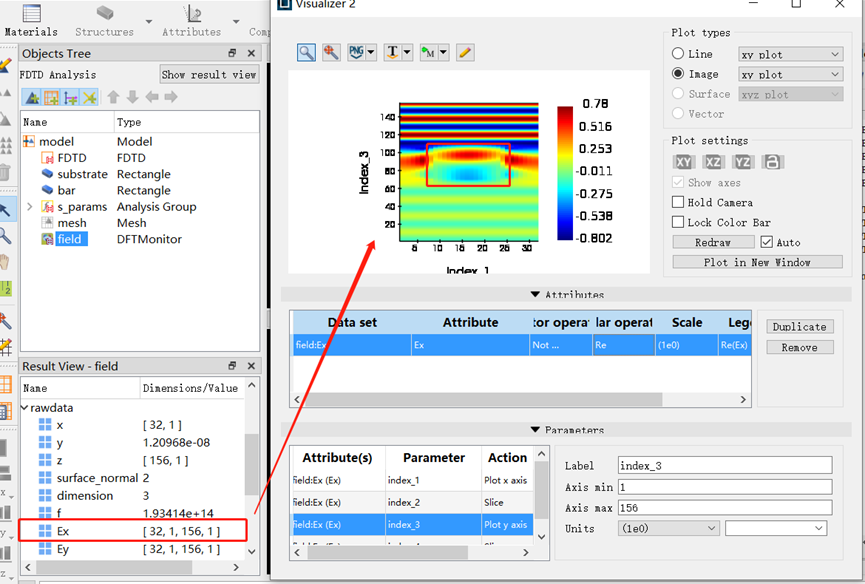Image resolution: width=865 pixels, height=584 pixels.
Task: Collapse the Parameters section triangle
Action: point(535,430)
